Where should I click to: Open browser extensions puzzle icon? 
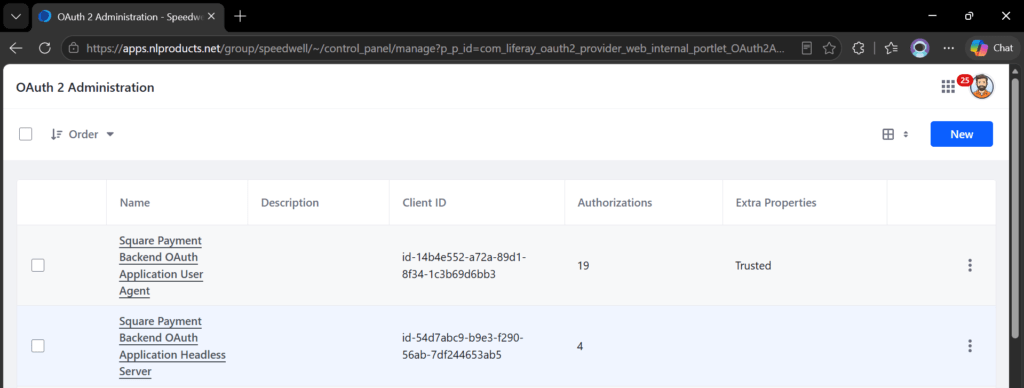click(x=859, y=48)
